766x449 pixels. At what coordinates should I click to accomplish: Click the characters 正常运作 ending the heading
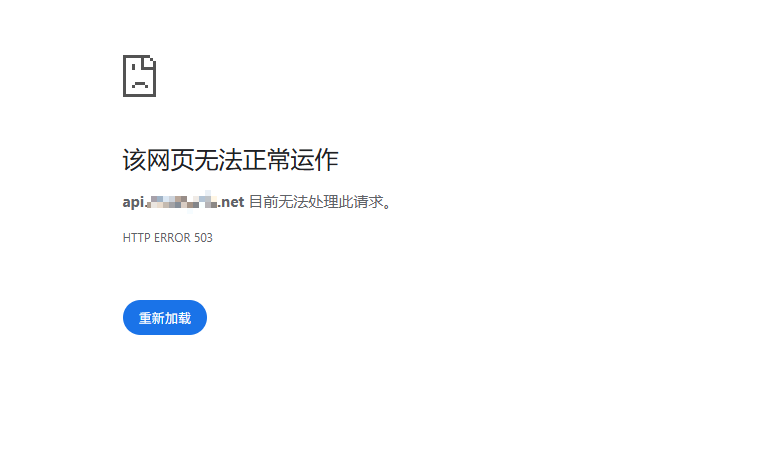[290, 160]
